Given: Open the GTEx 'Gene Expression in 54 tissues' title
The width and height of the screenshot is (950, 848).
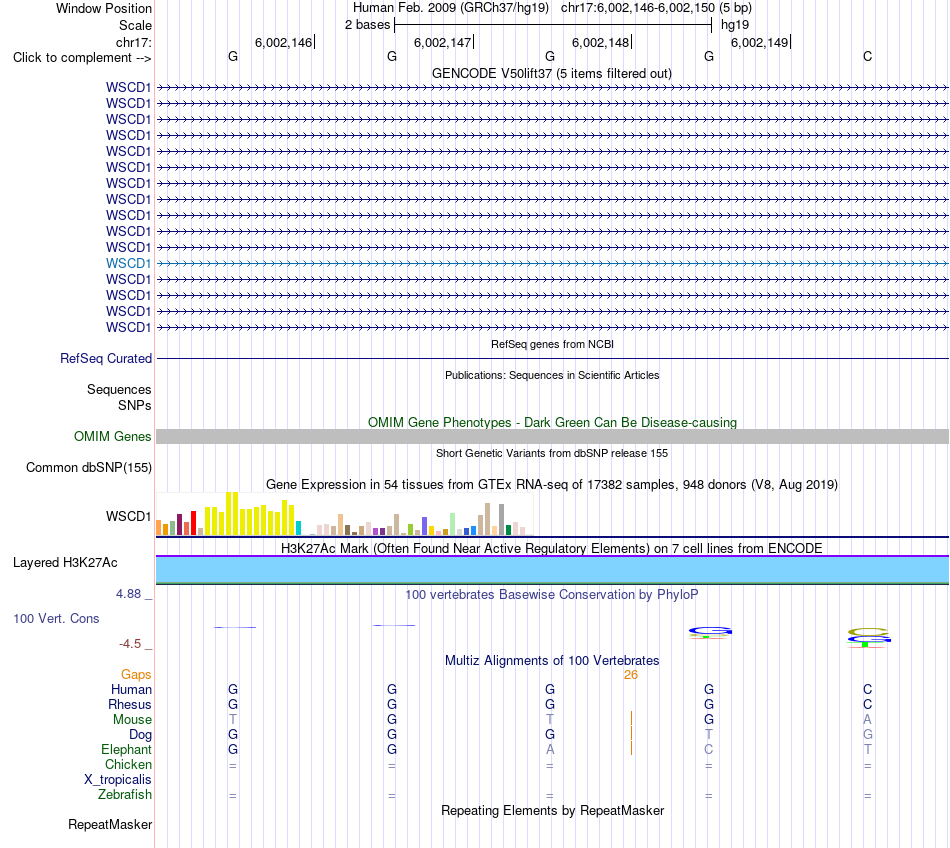Looking at the screenshot, I should (552, 485).
